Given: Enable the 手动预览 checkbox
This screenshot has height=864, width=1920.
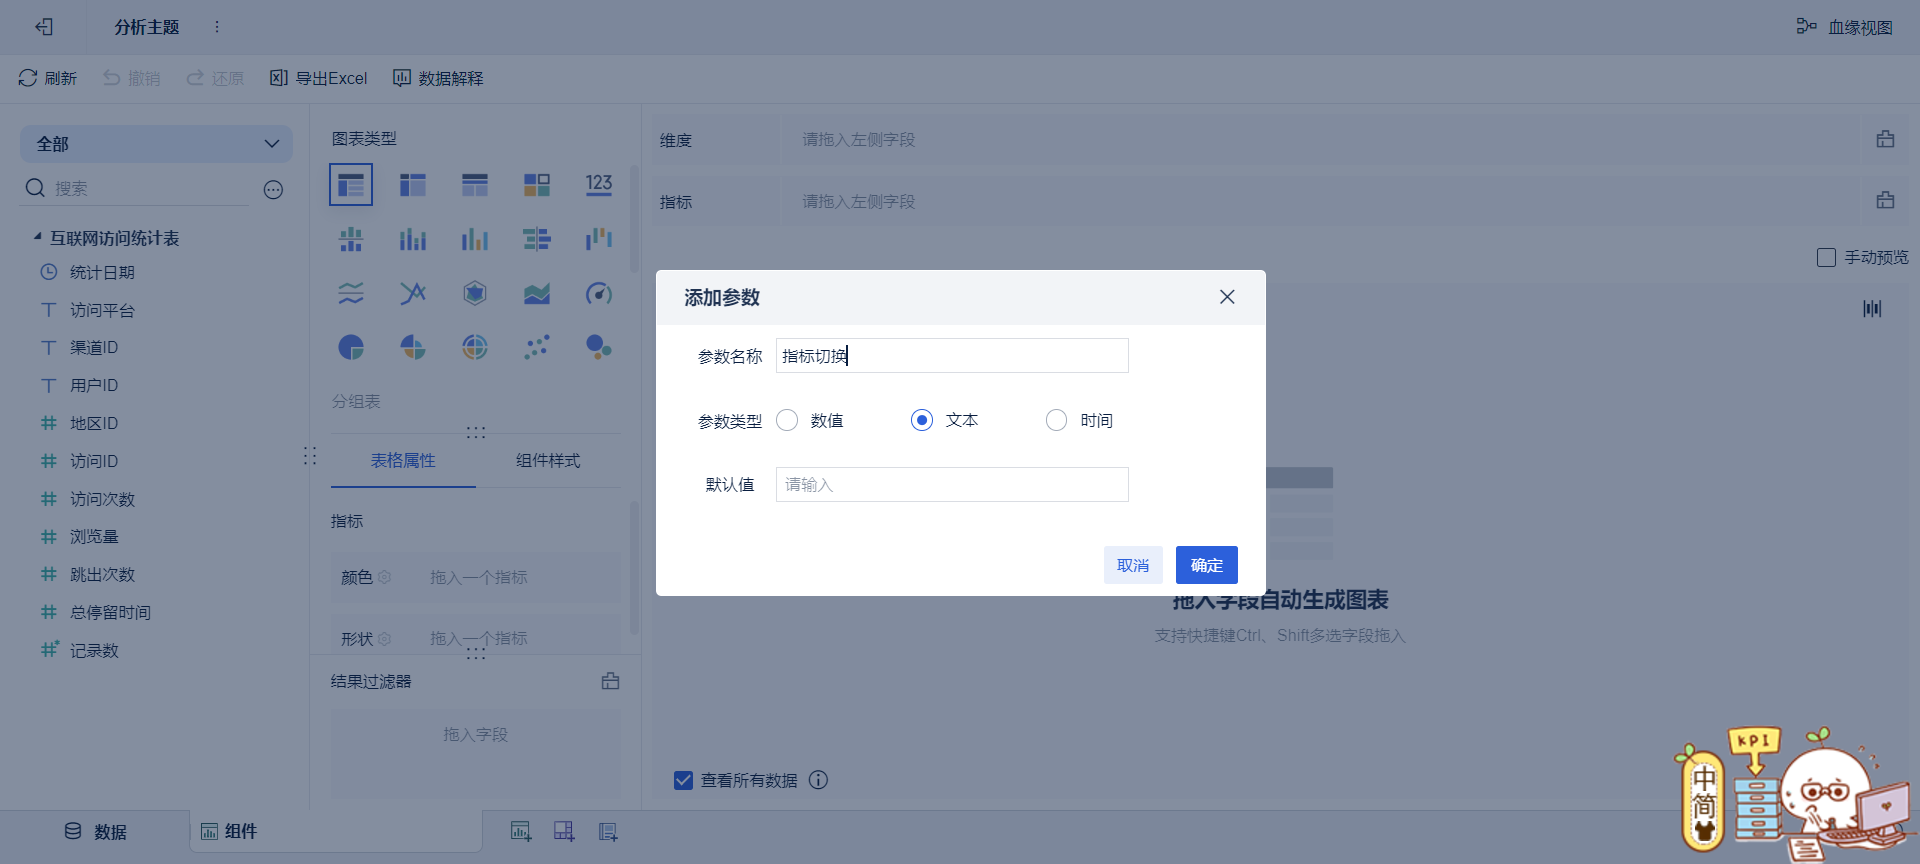Looking at the screenshot, I should point(1826,258).
